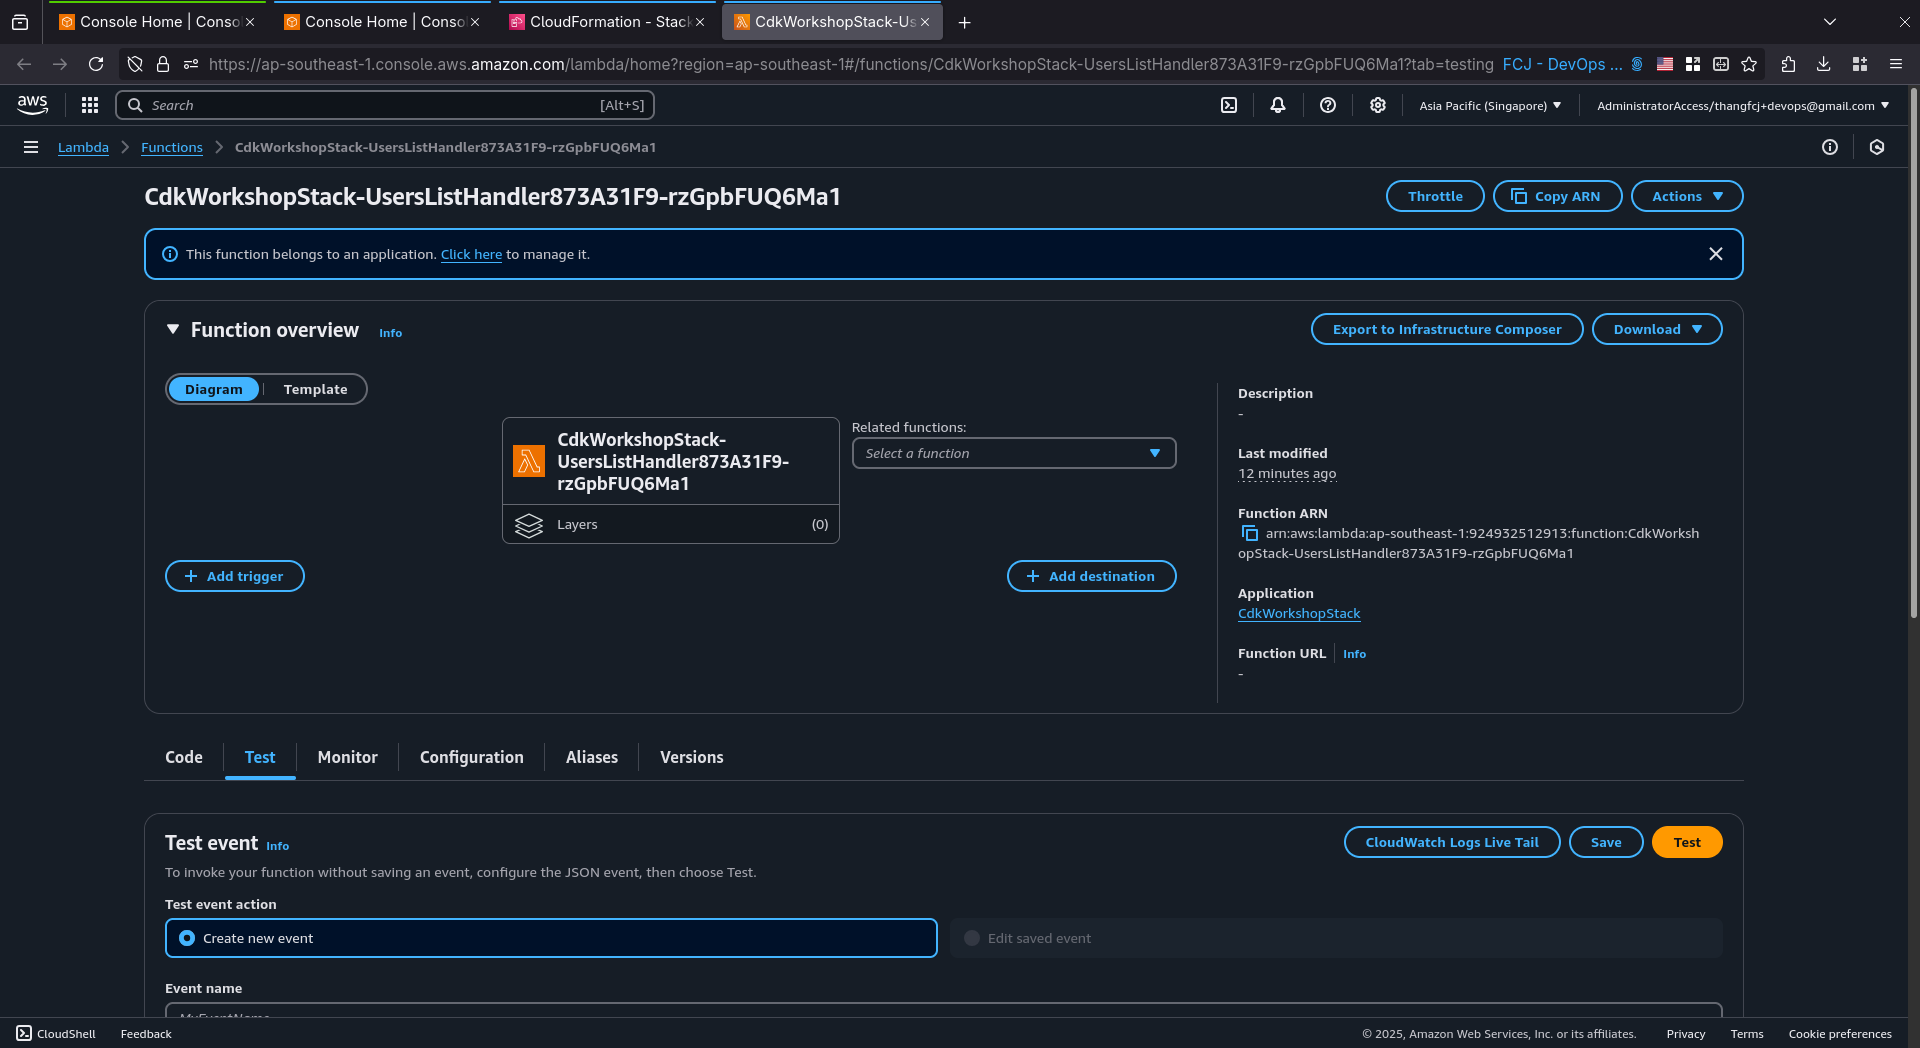
Task: Follow the Click here link in banner
Action: coord(471,254)
